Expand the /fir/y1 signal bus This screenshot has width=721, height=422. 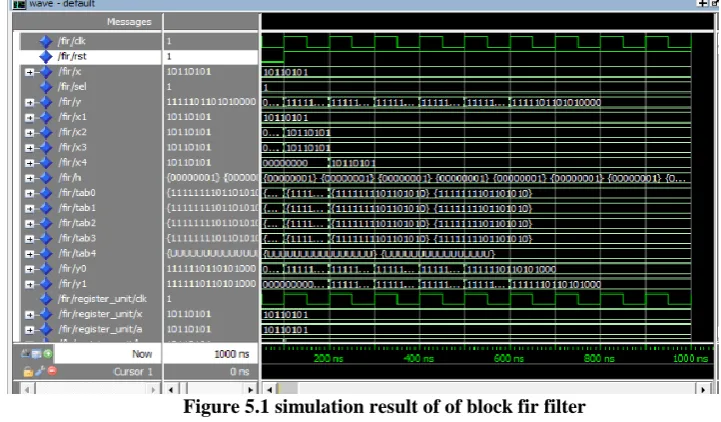(30, 285)
